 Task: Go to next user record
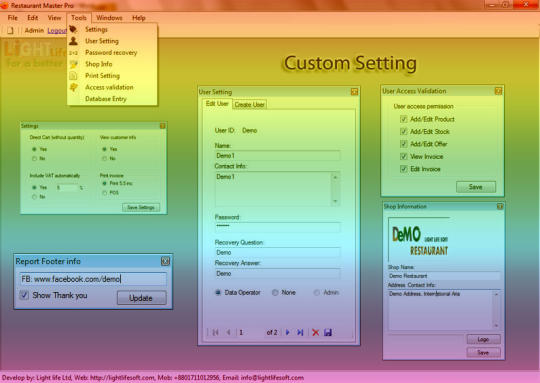(288, 332)
